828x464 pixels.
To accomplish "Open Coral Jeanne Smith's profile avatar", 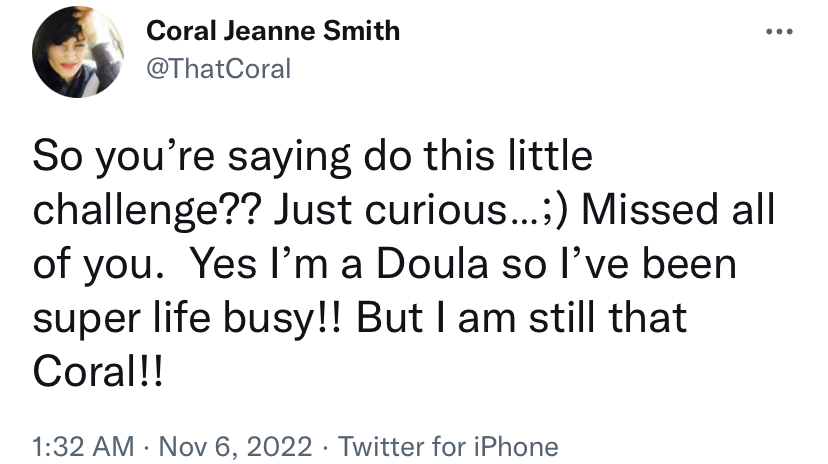I will (78, 52).
